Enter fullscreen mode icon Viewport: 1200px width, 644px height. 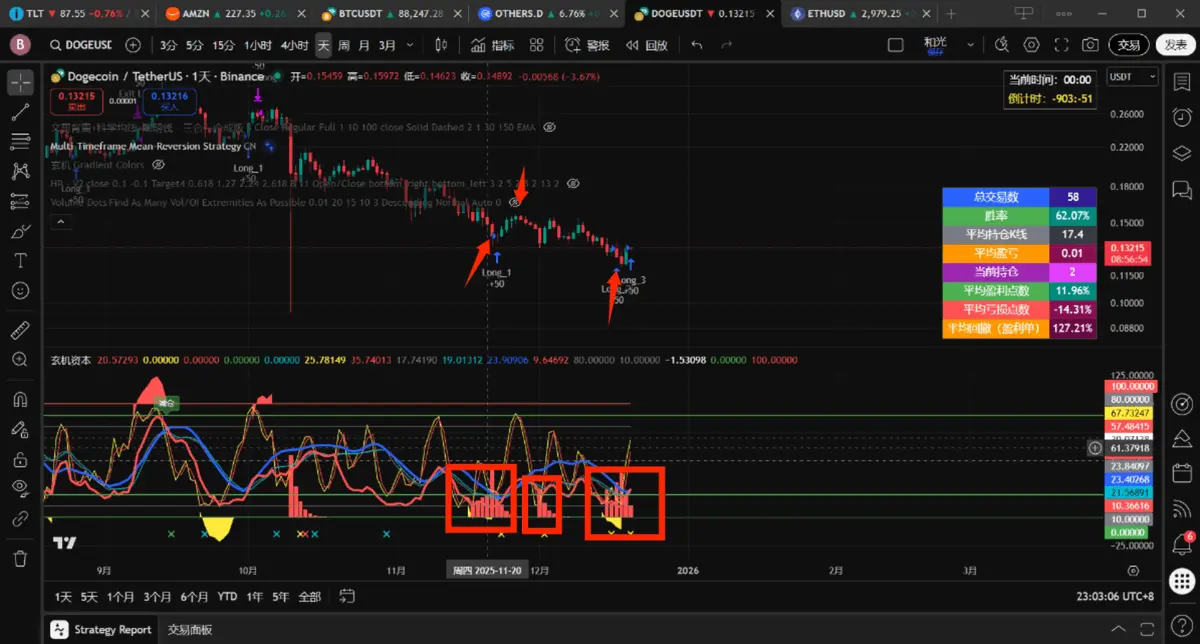pyautogui.click(x=1061, y=45)
